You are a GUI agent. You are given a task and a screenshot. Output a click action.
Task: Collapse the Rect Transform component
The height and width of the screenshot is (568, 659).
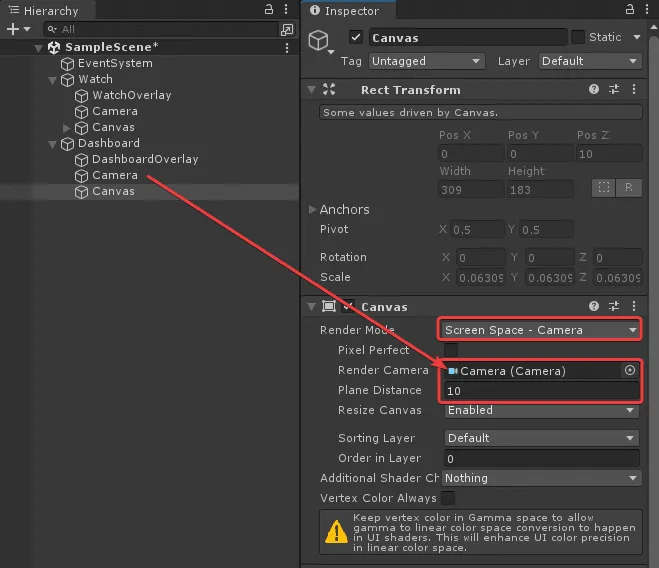point(311,90)
